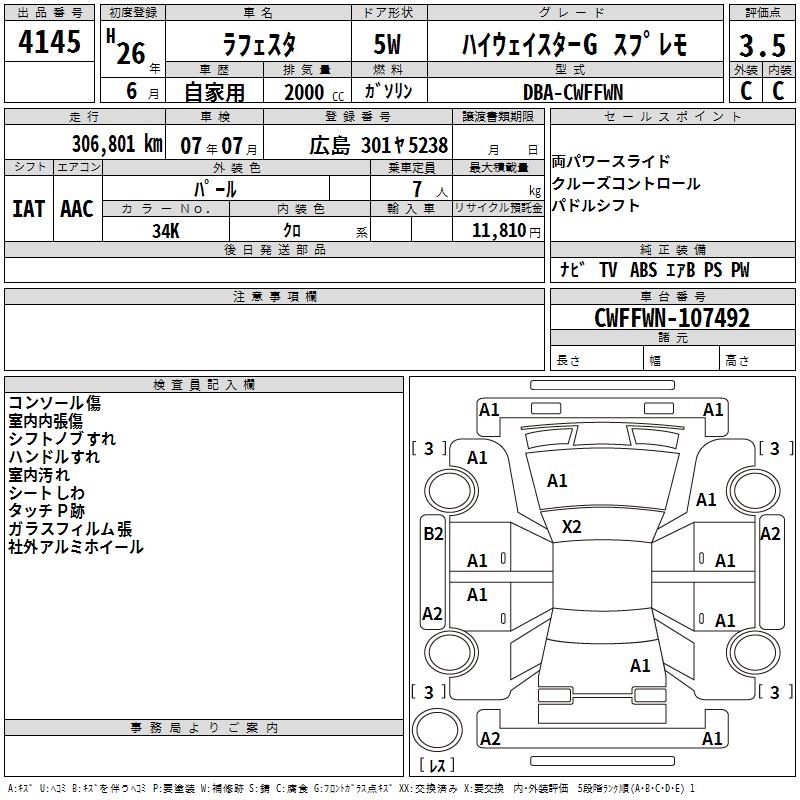This screenshot has height=800, width=800.
Task: Click the first registration year H26
Action: pos(127,47)
